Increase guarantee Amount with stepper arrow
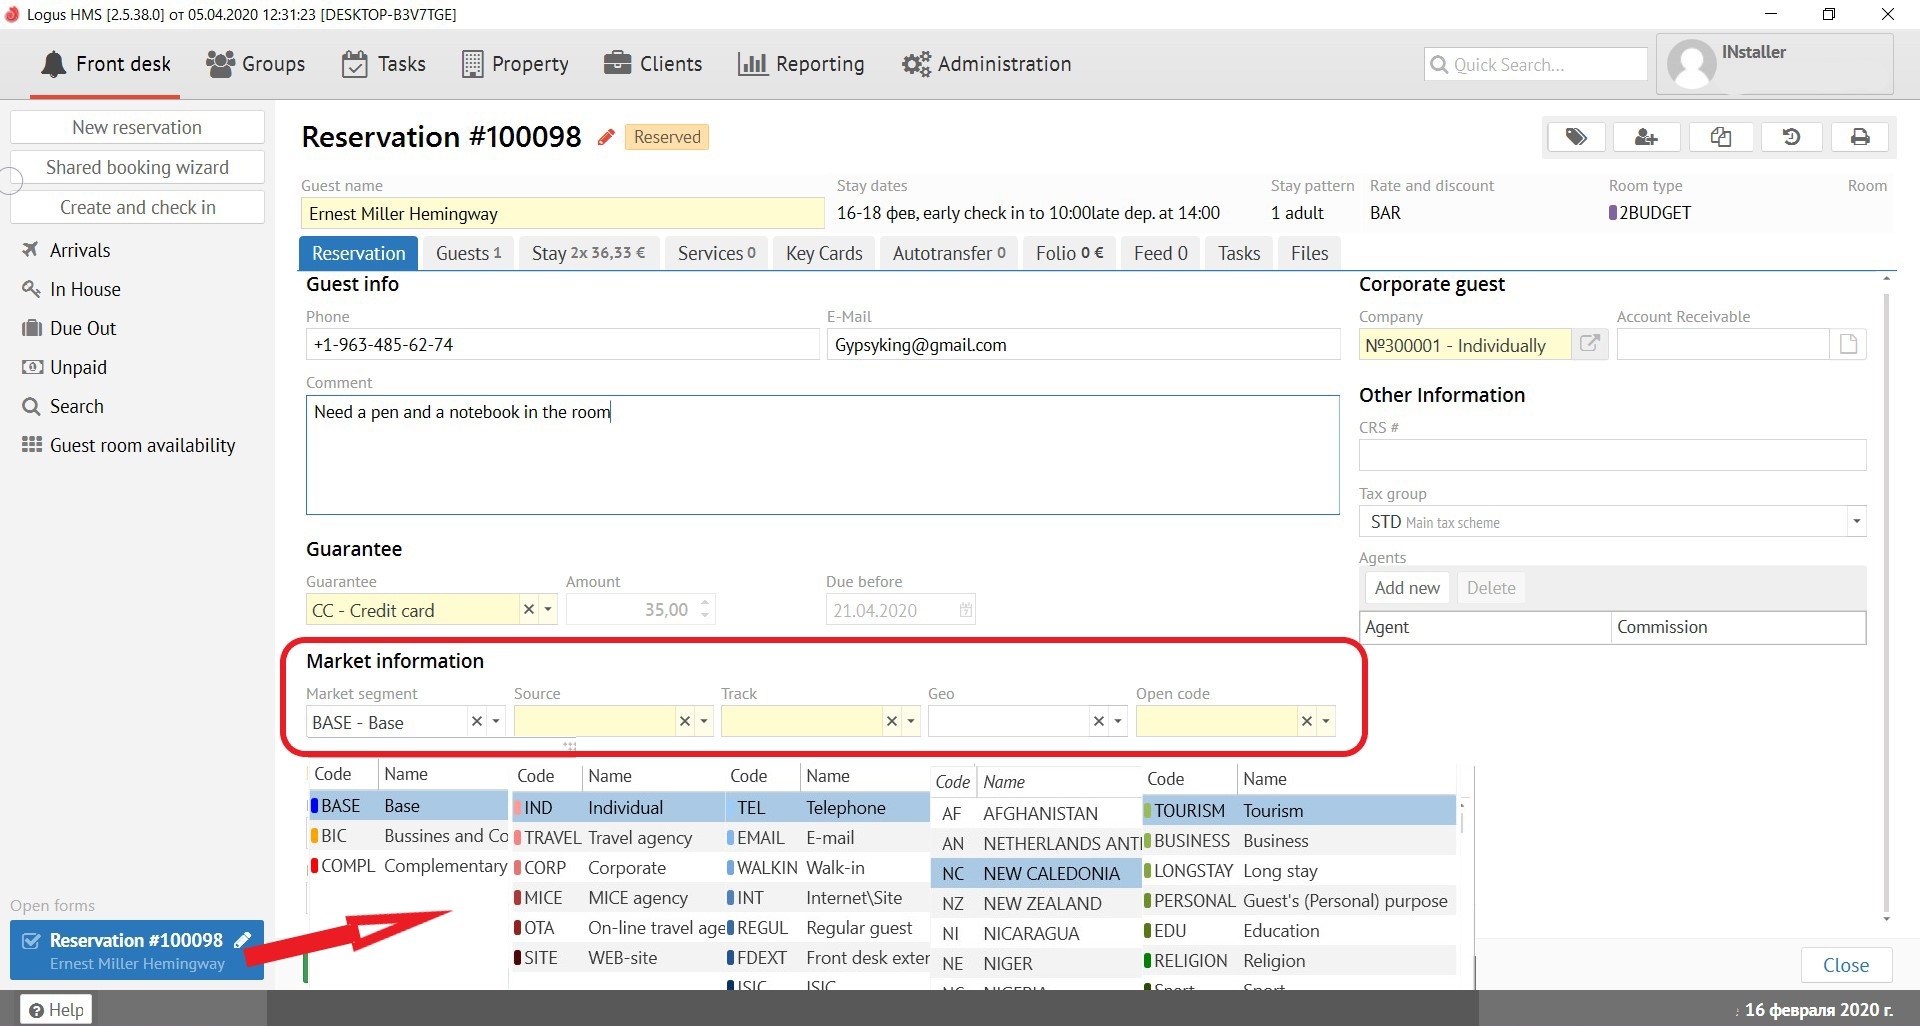Viewport: 1920px width, 1026px height. point(705,603)
